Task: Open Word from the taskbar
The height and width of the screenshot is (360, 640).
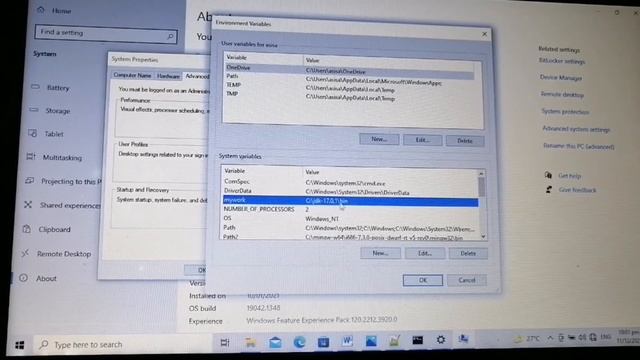Action: click(x=347, y=341)
